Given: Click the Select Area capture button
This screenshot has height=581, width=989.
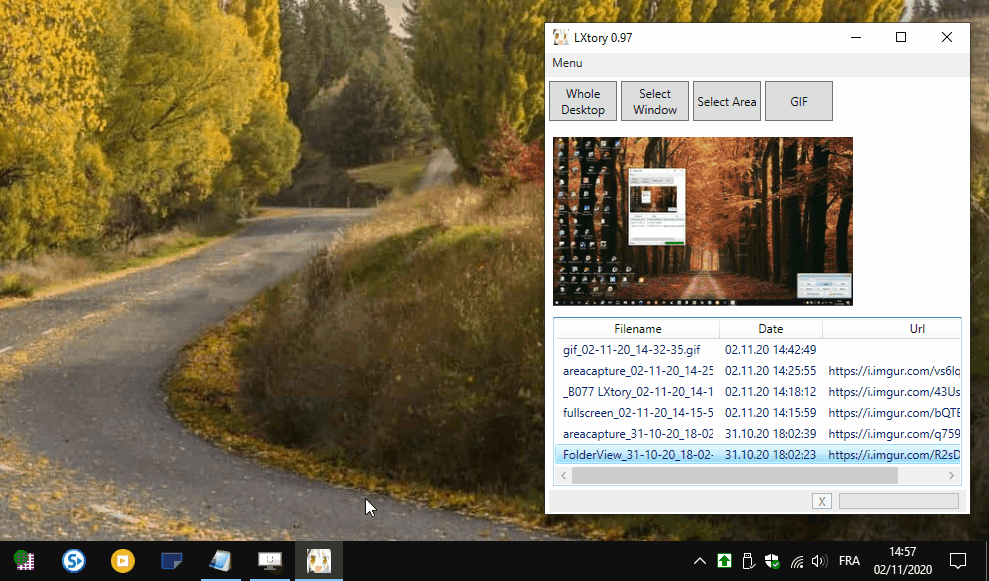Looking at the screenshot, I should tap(727, 101).
